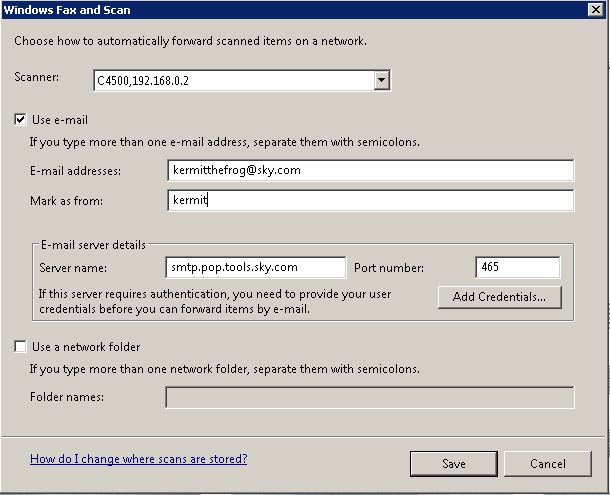Click the E-mail server details group label
This screenshot has height=495, width=610.
point(93,245)
